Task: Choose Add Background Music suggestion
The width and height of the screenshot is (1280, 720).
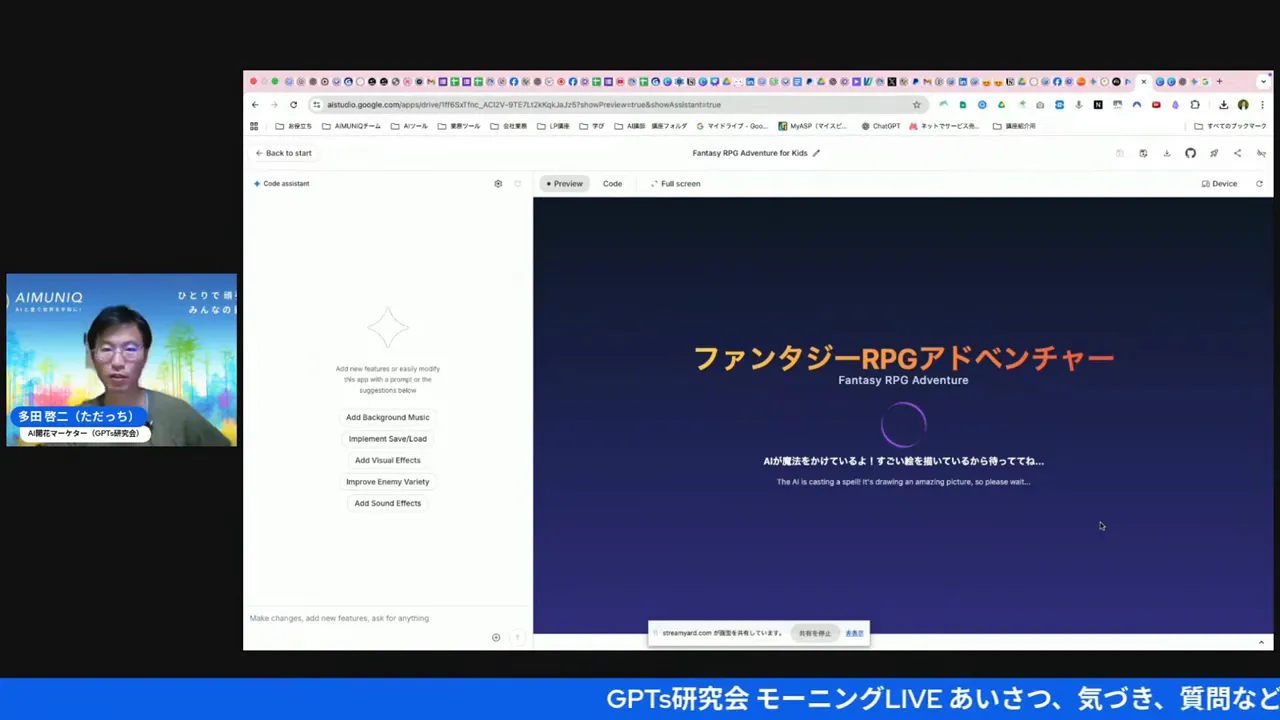Action: (388, 417)
